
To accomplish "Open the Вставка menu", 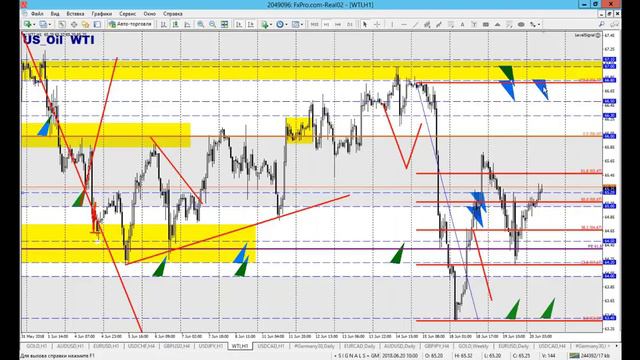I will point(75,14).
